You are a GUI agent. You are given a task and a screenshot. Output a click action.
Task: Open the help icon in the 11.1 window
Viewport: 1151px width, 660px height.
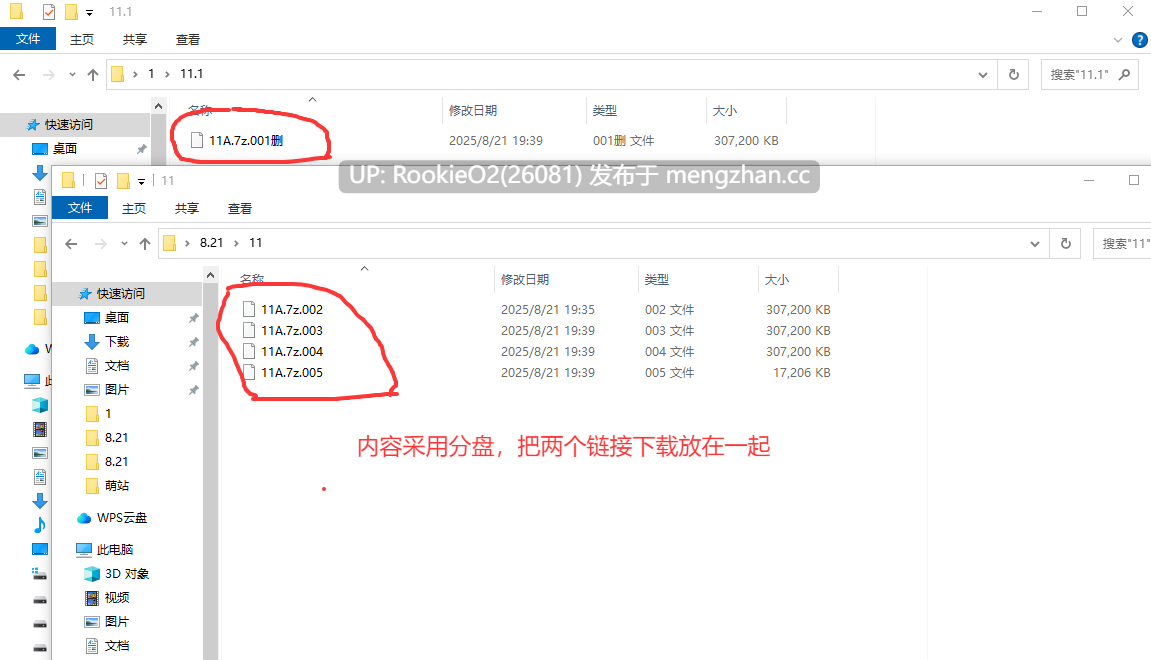tap(1140, 40)
